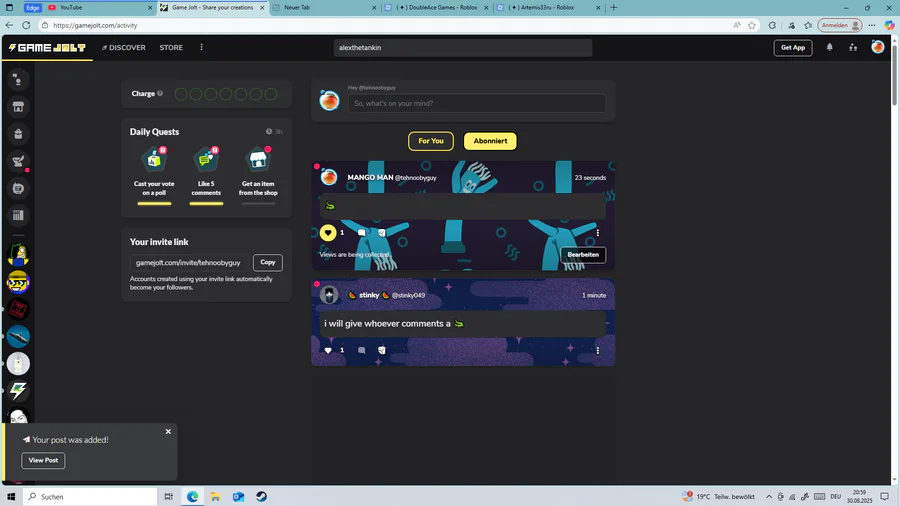Open the quests sidebar icon with red dot
The width and height of the screenshot is (900, 506).
[x=18, y=161]
